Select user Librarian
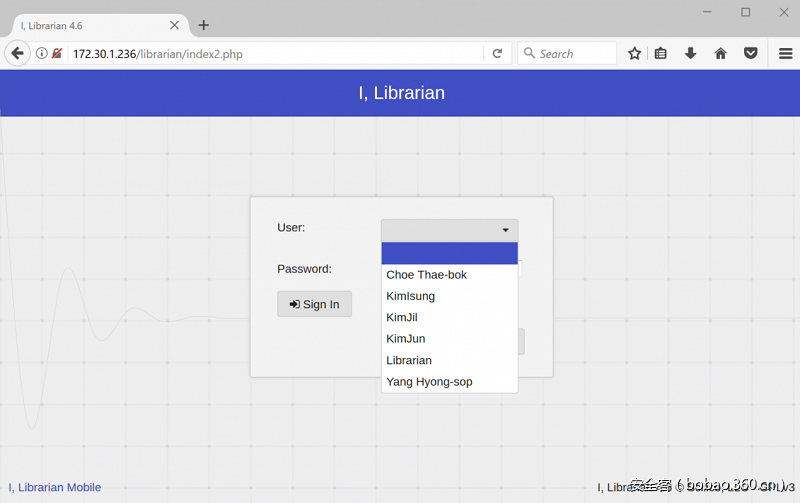 pyautogui.click(x=449, y=361)
